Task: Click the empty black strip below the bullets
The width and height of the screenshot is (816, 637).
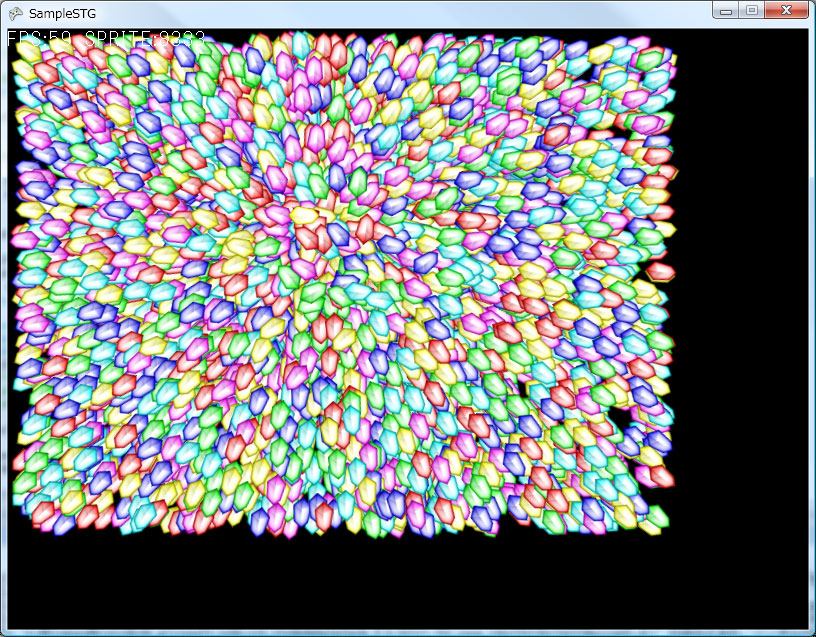Action: 400,585
